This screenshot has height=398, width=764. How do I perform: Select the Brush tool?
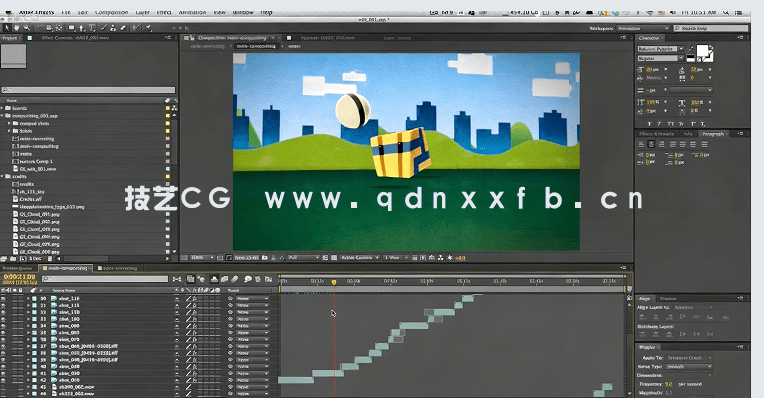(x=104, y=28)
